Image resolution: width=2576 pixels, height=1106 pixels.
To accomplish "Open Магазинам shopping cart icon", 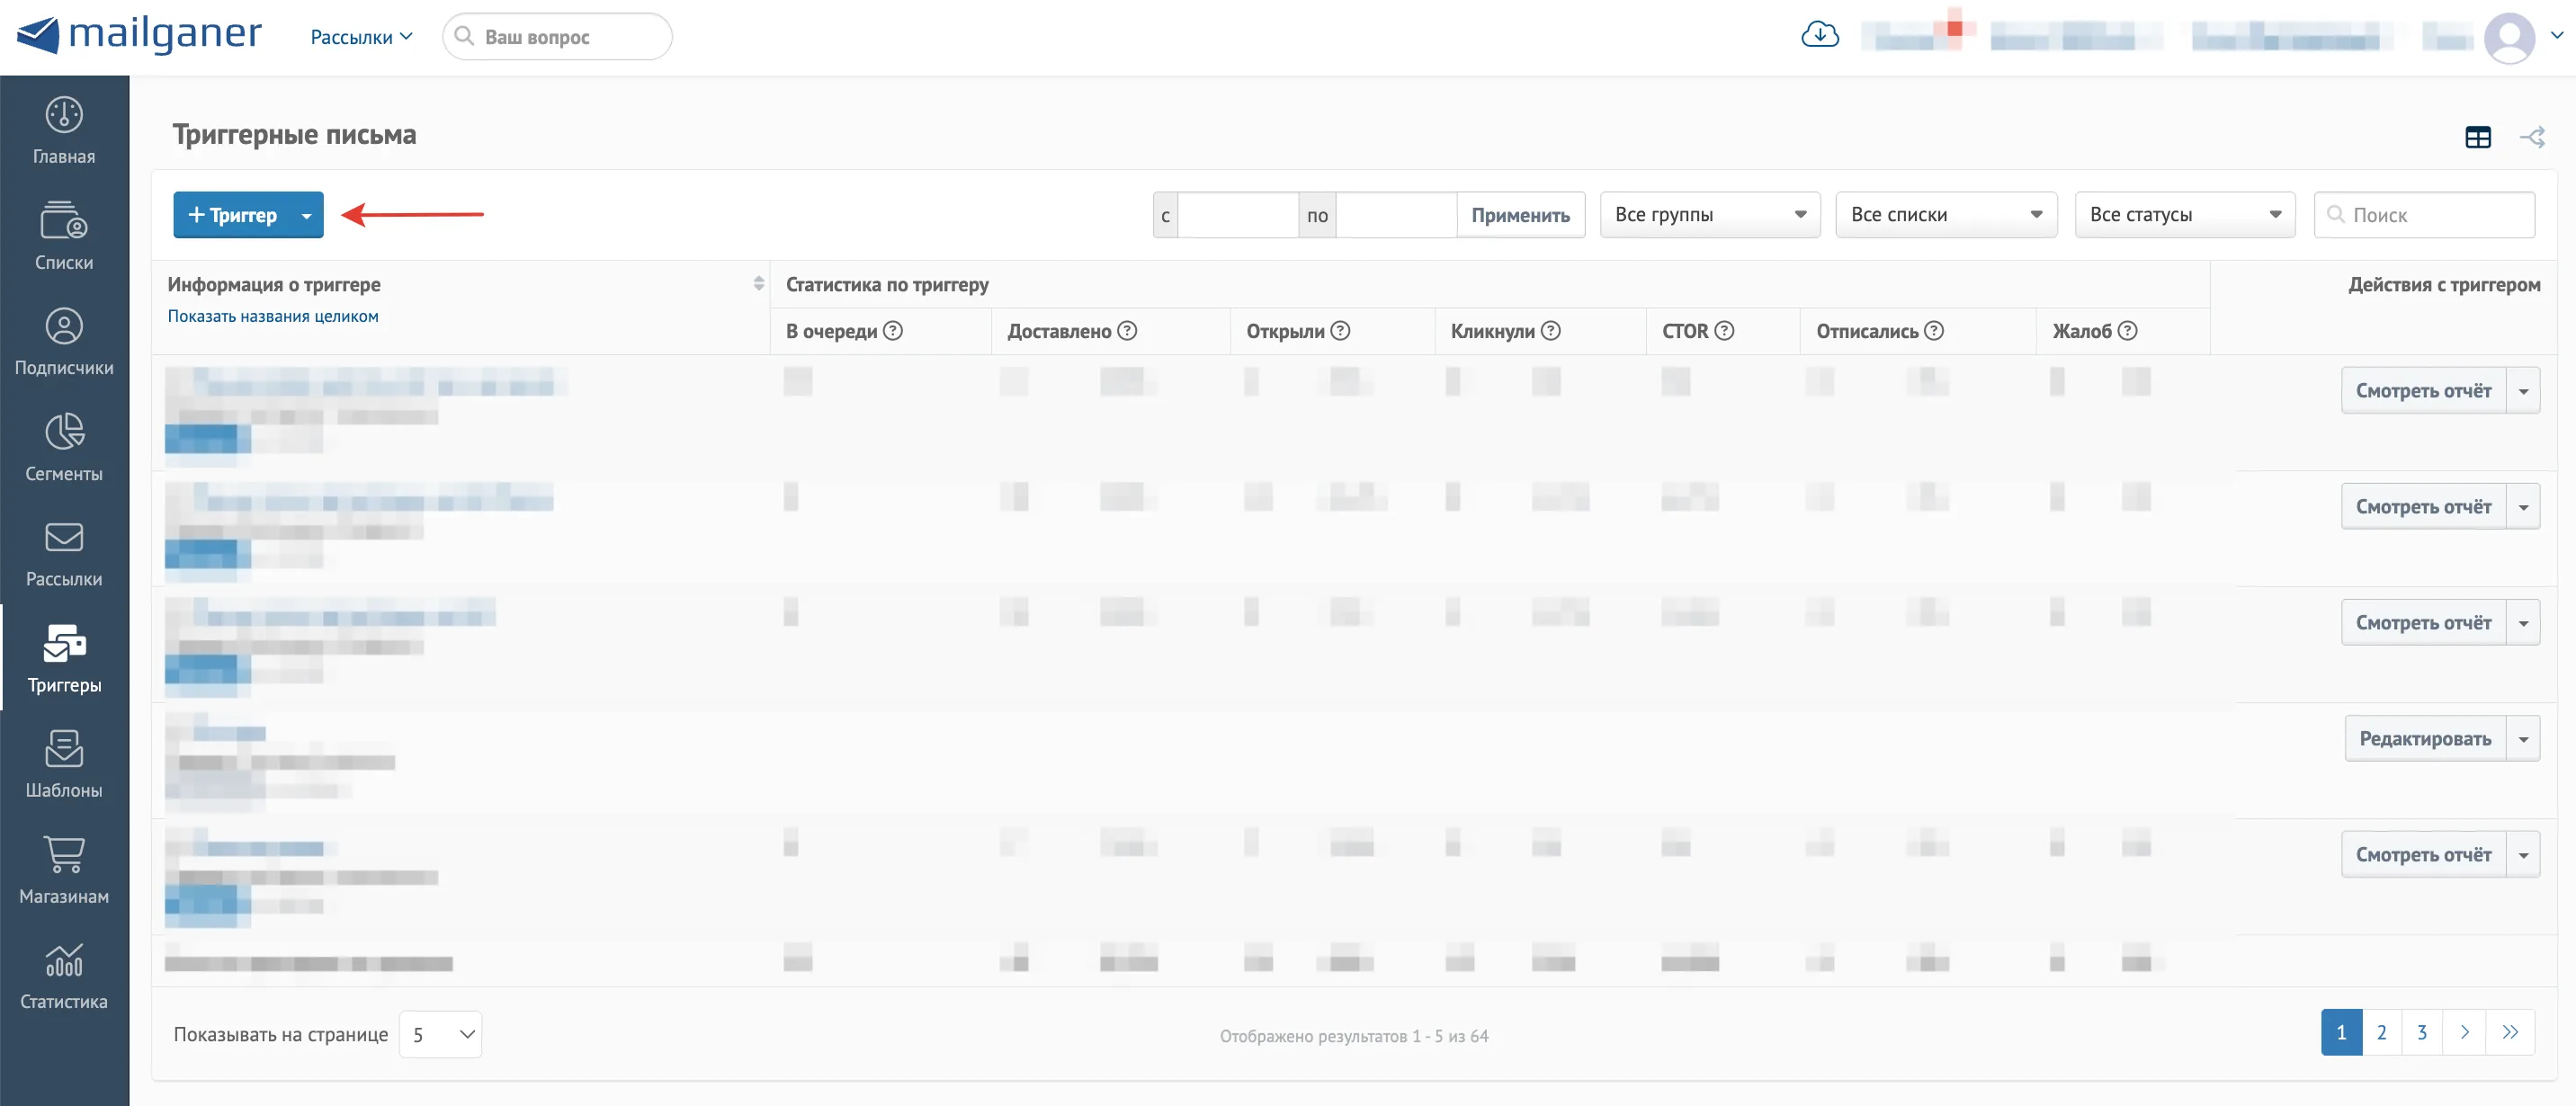I will [64, 854].
